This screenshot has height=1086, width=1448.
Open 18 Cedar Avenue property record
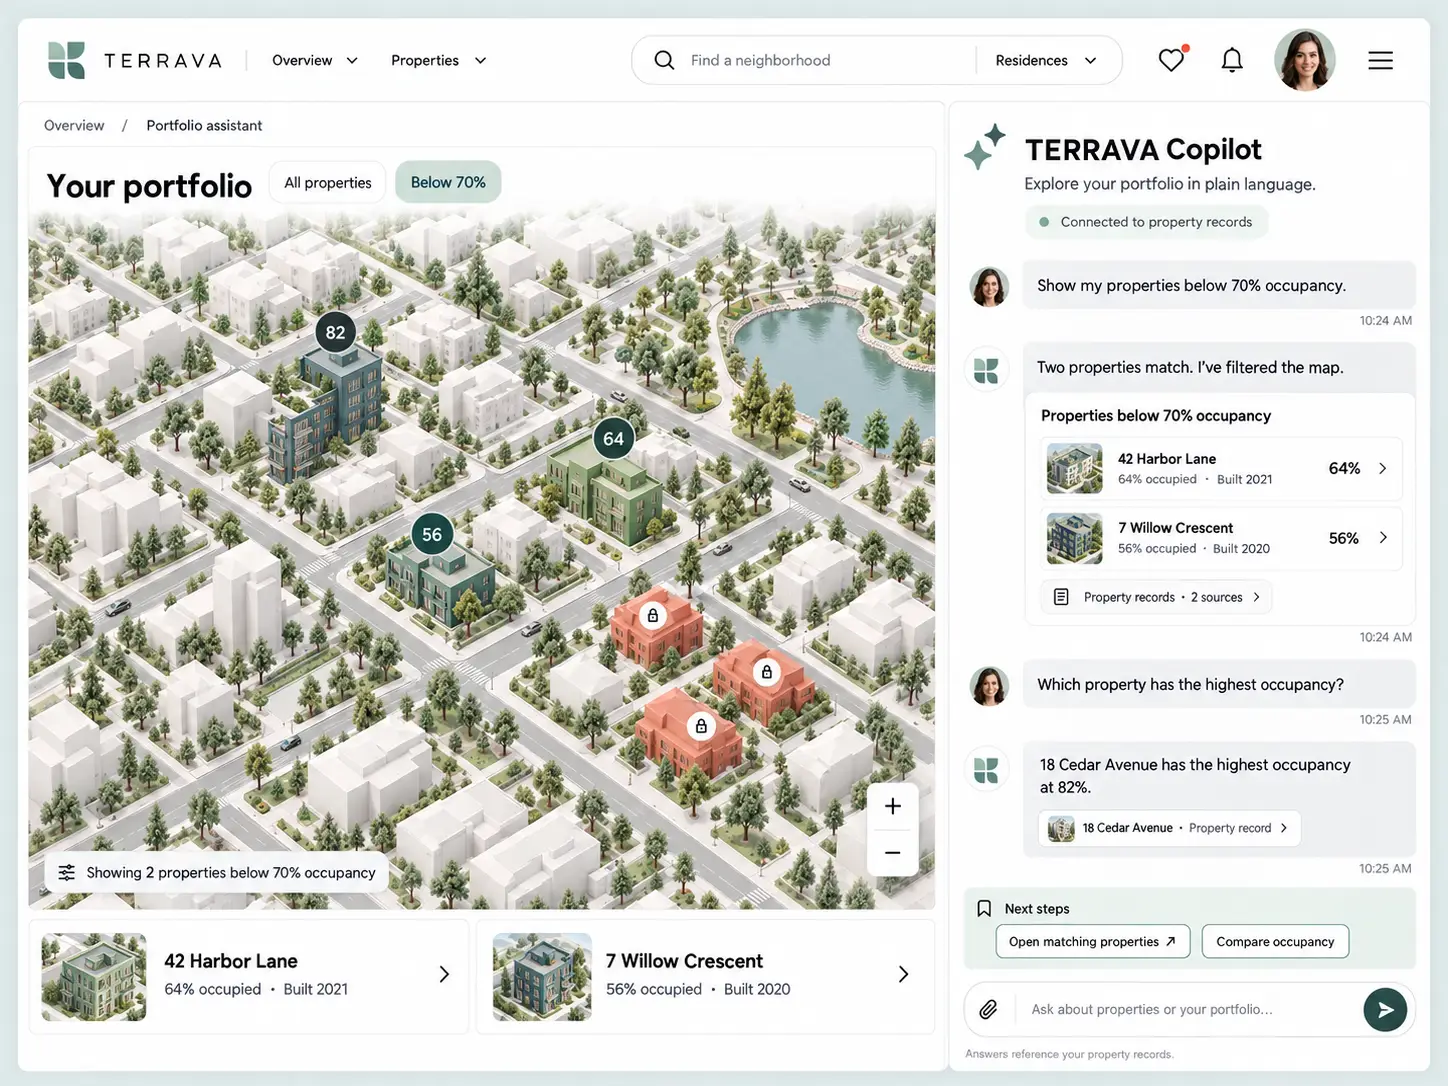(1169, 828)
